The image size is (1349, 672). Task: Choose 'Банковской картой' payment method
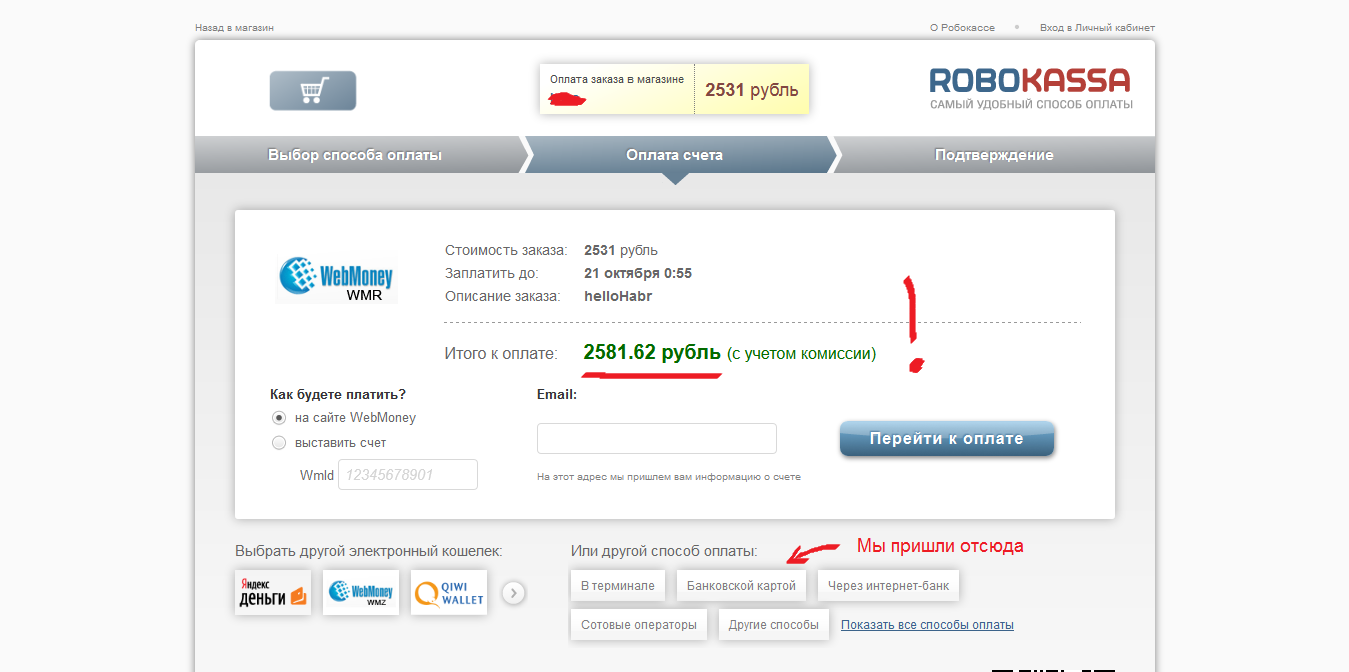click(x=741, y=586)
